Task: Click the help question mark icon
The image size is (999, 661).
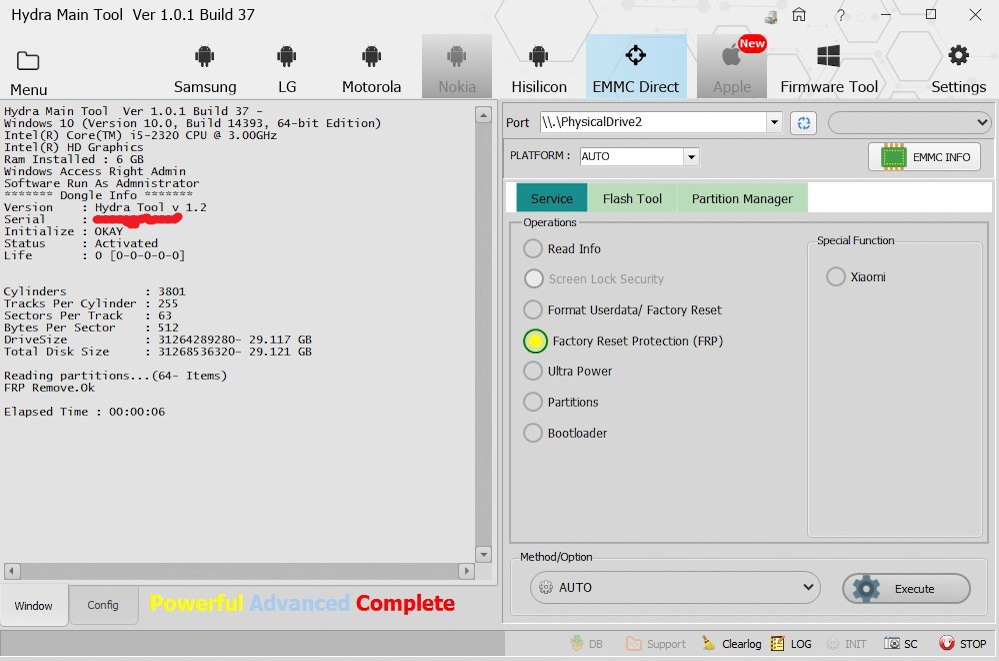Action: 841,15
